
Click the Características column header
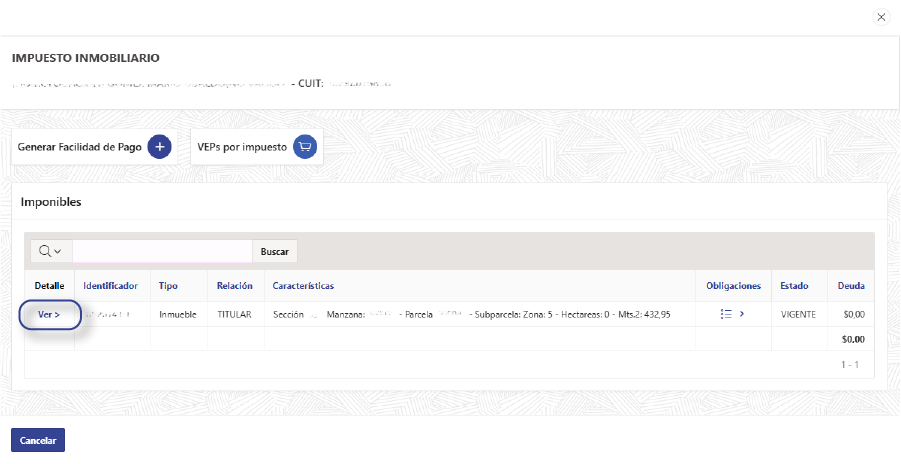pos(303,286)
